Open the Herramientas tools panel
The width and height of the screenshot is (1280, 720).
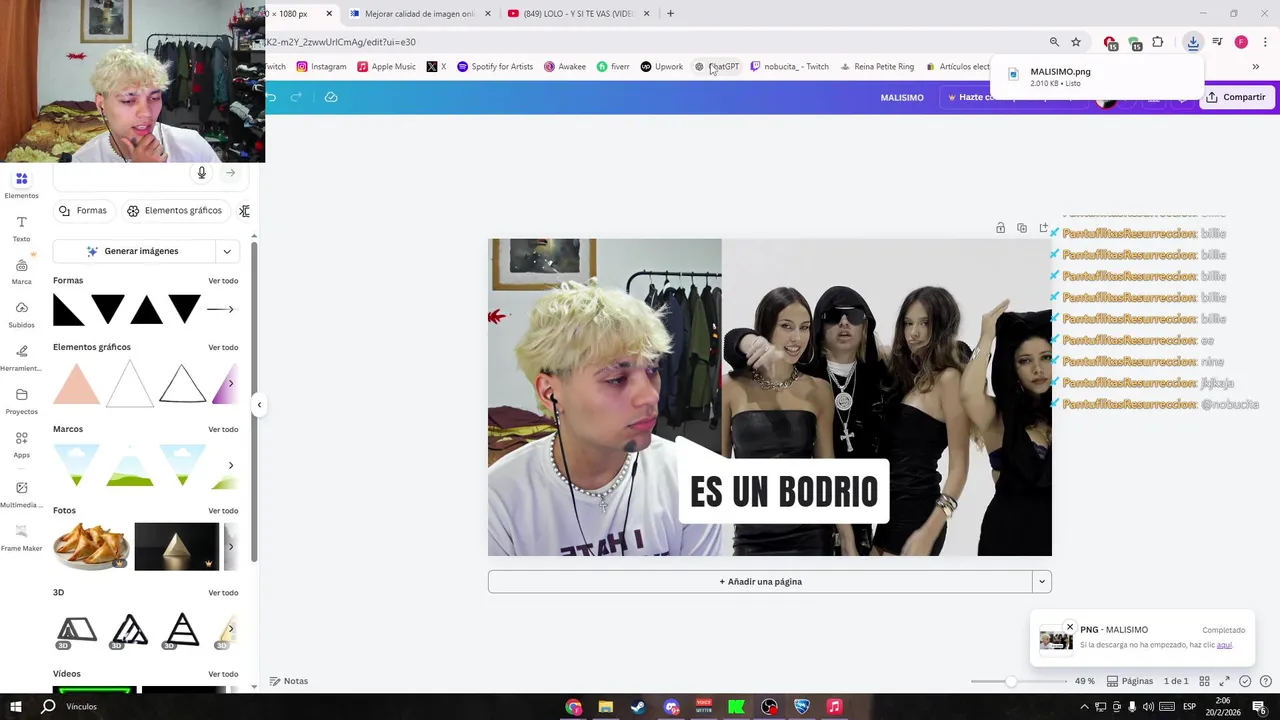[x=21, y=358]
